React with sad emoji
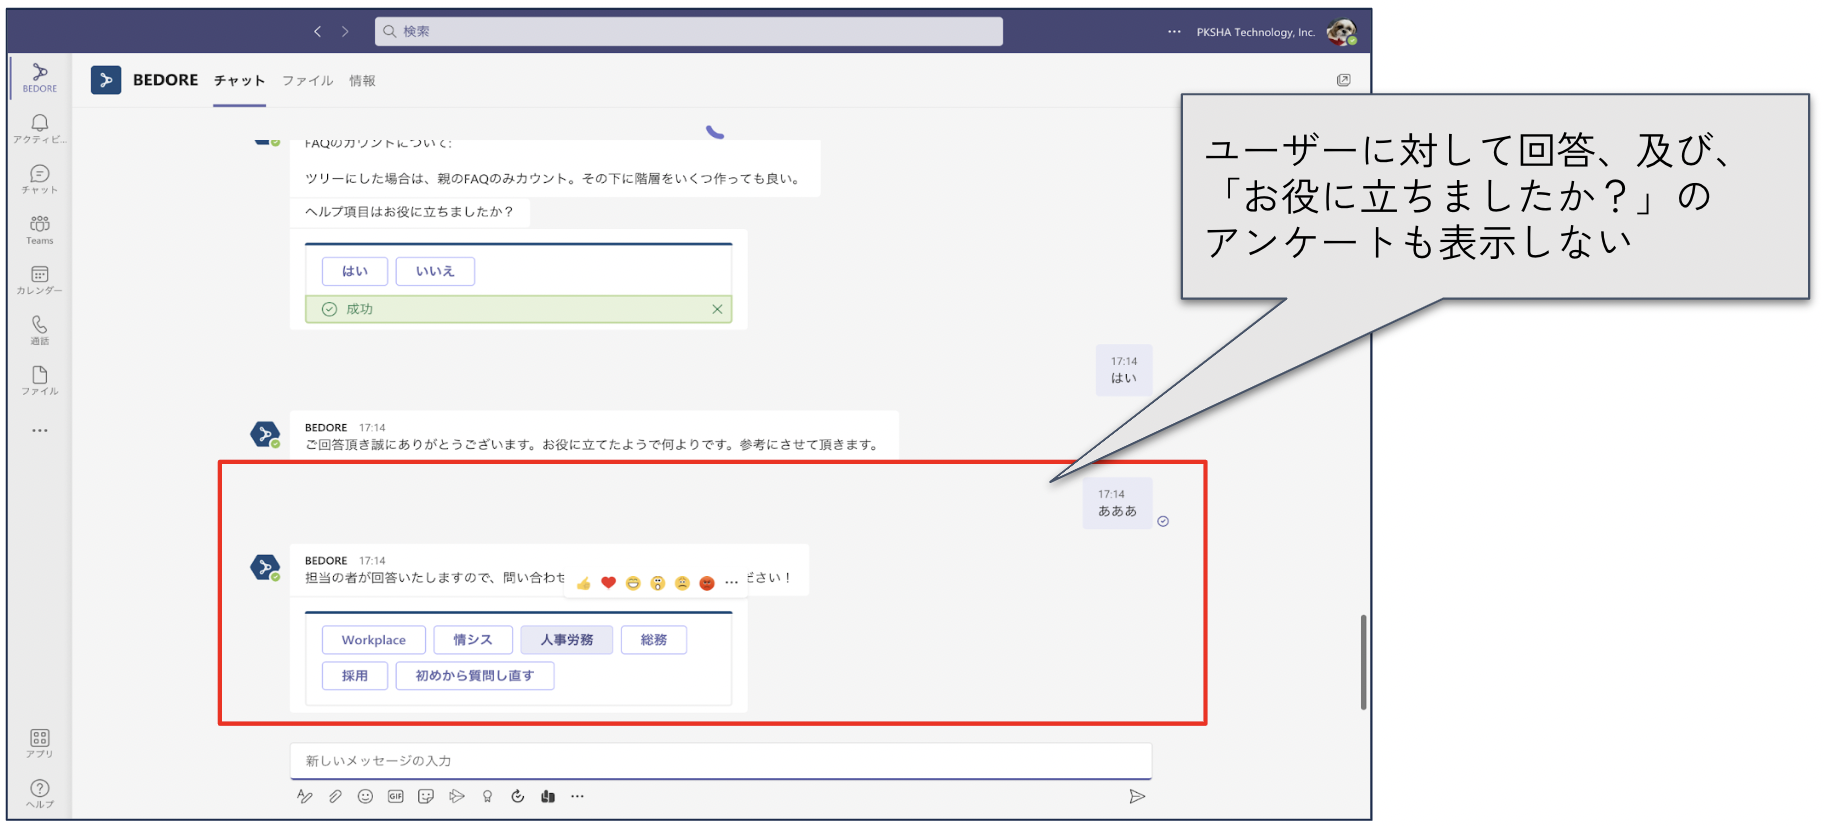This screenshot has width=1824, height=826. tap(682, 583)
